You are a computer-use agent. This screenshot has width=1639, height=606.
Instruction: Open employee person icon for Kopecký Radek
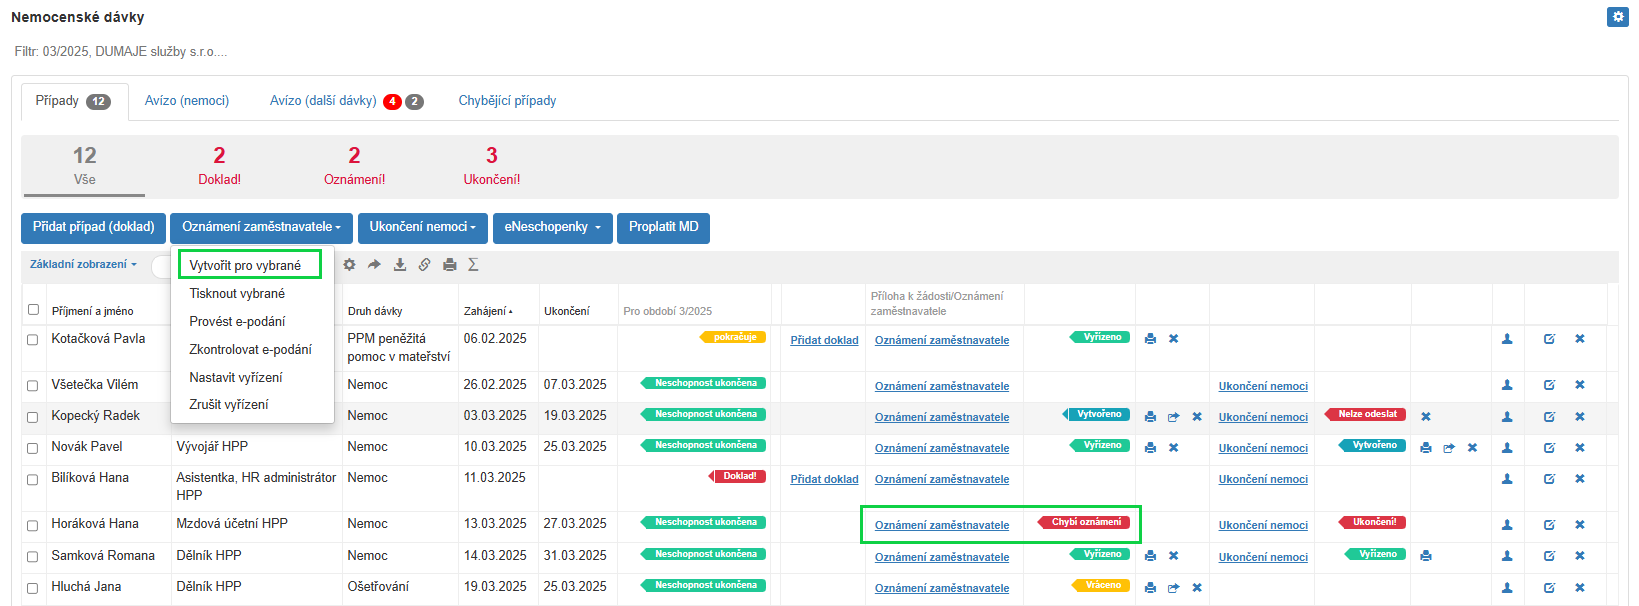(1507, 417)
